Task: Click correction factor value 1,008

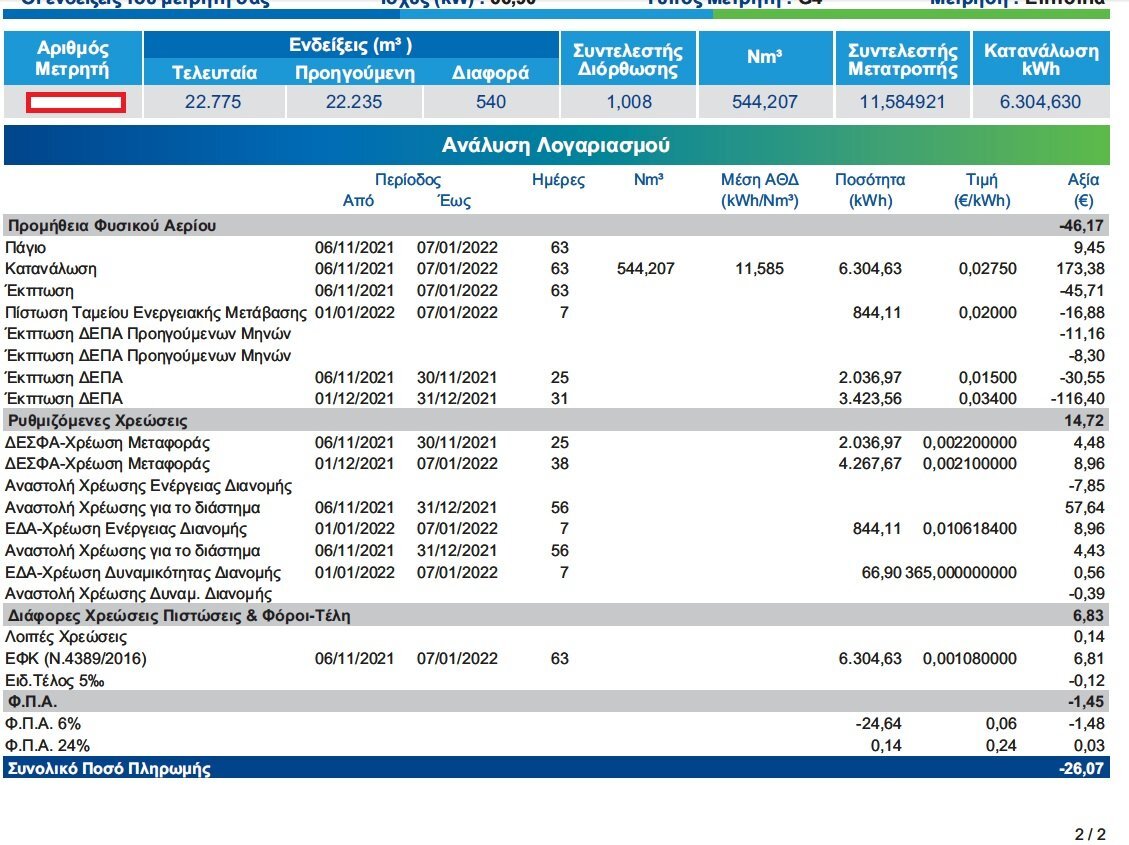Action: (629, 101)
